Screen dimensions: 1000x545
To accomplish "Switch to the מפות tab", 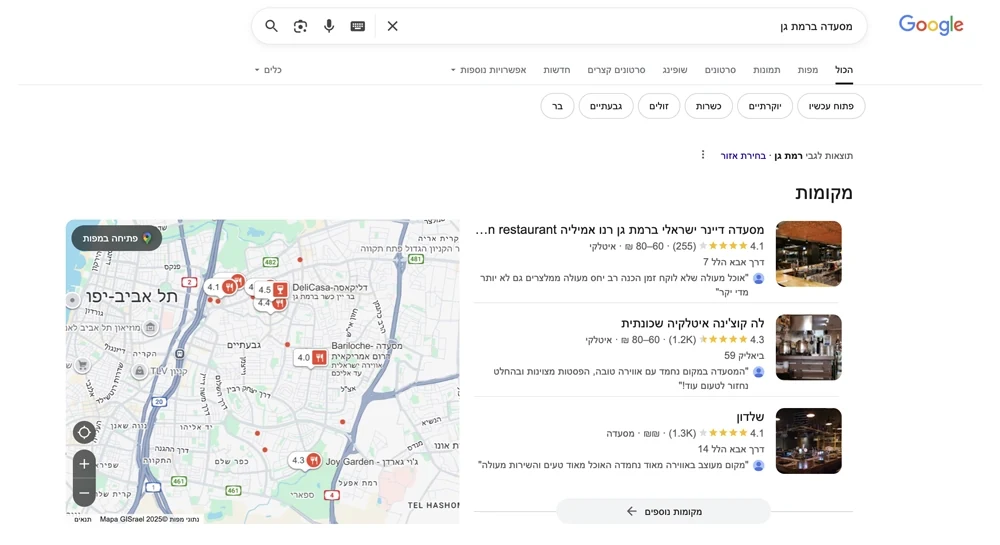I will point(807,69).
